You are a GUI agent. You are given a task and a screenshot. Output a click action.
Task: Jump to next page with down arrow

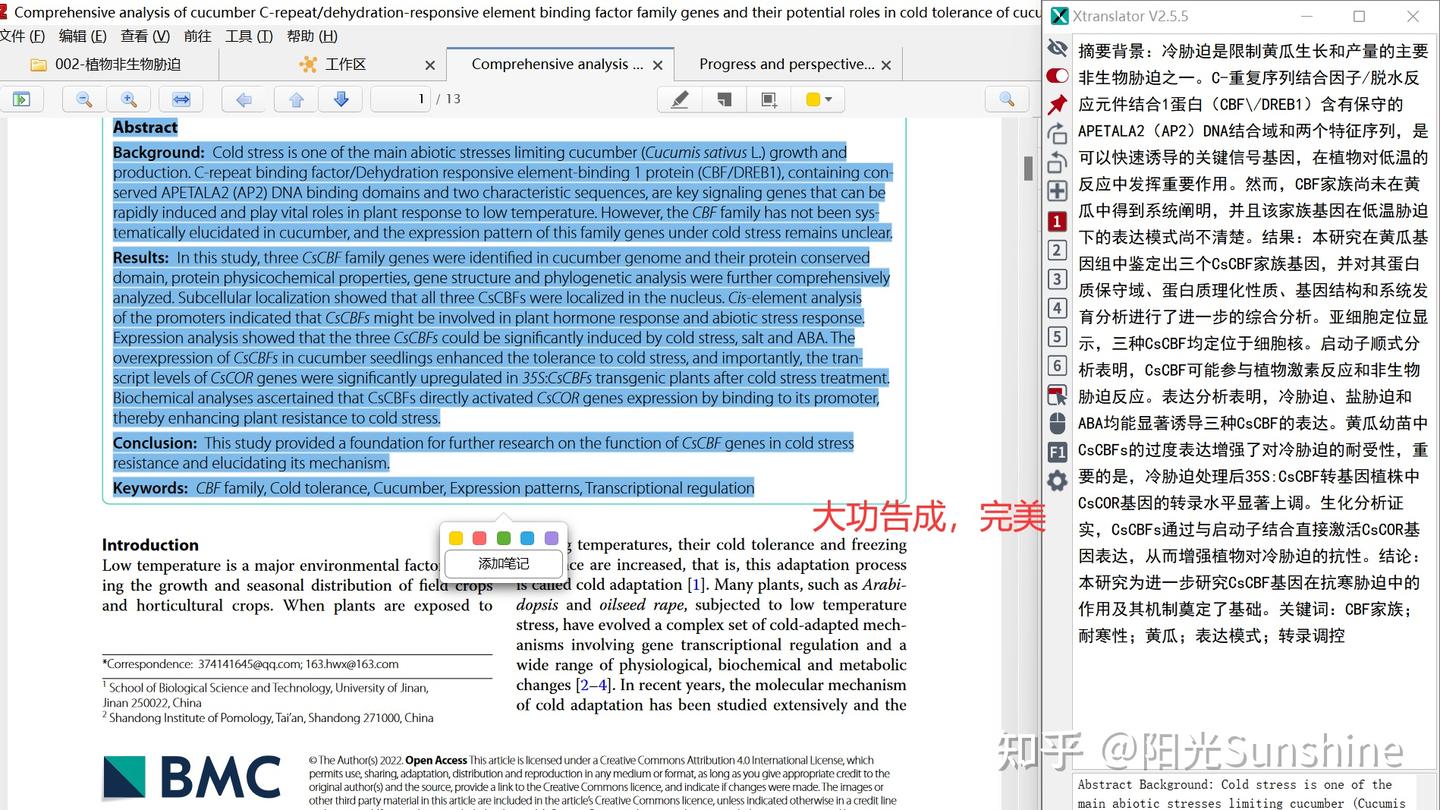tap(340, 99)
